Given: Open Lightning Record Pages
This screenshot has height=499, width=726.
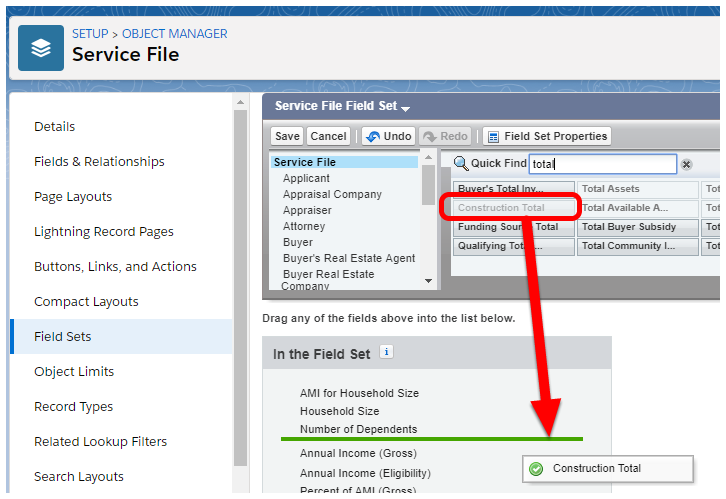Looking at the screenshot, I should (x=104, y=231).
